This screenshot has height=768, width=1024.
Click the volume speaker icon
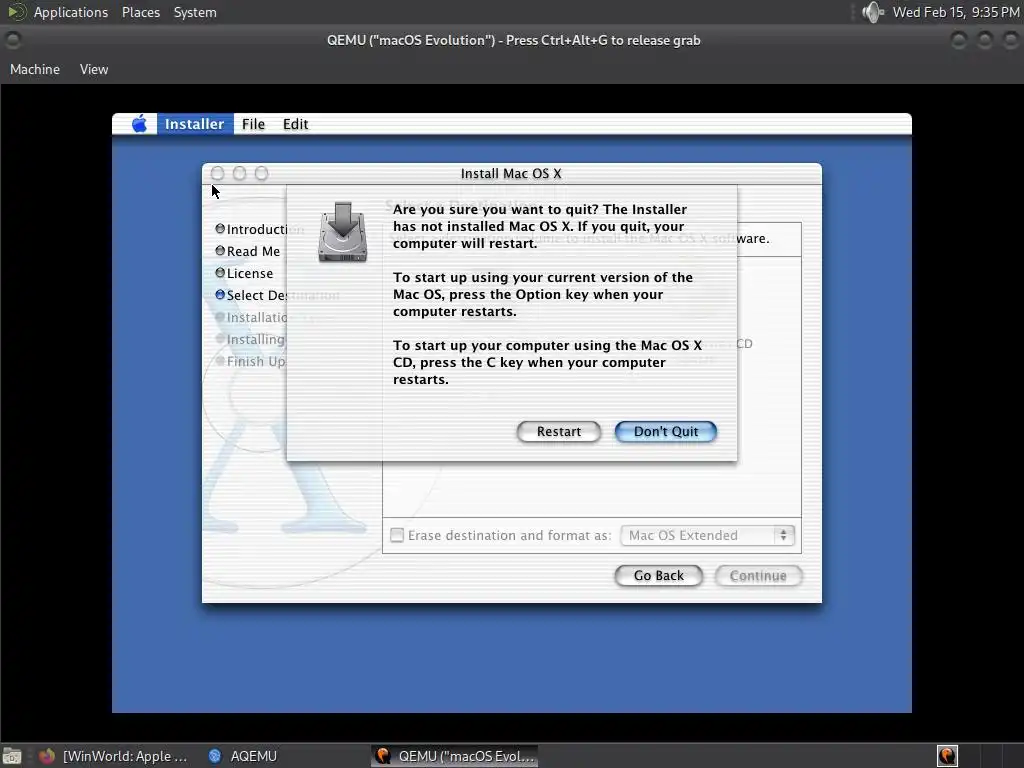(872, 12)
